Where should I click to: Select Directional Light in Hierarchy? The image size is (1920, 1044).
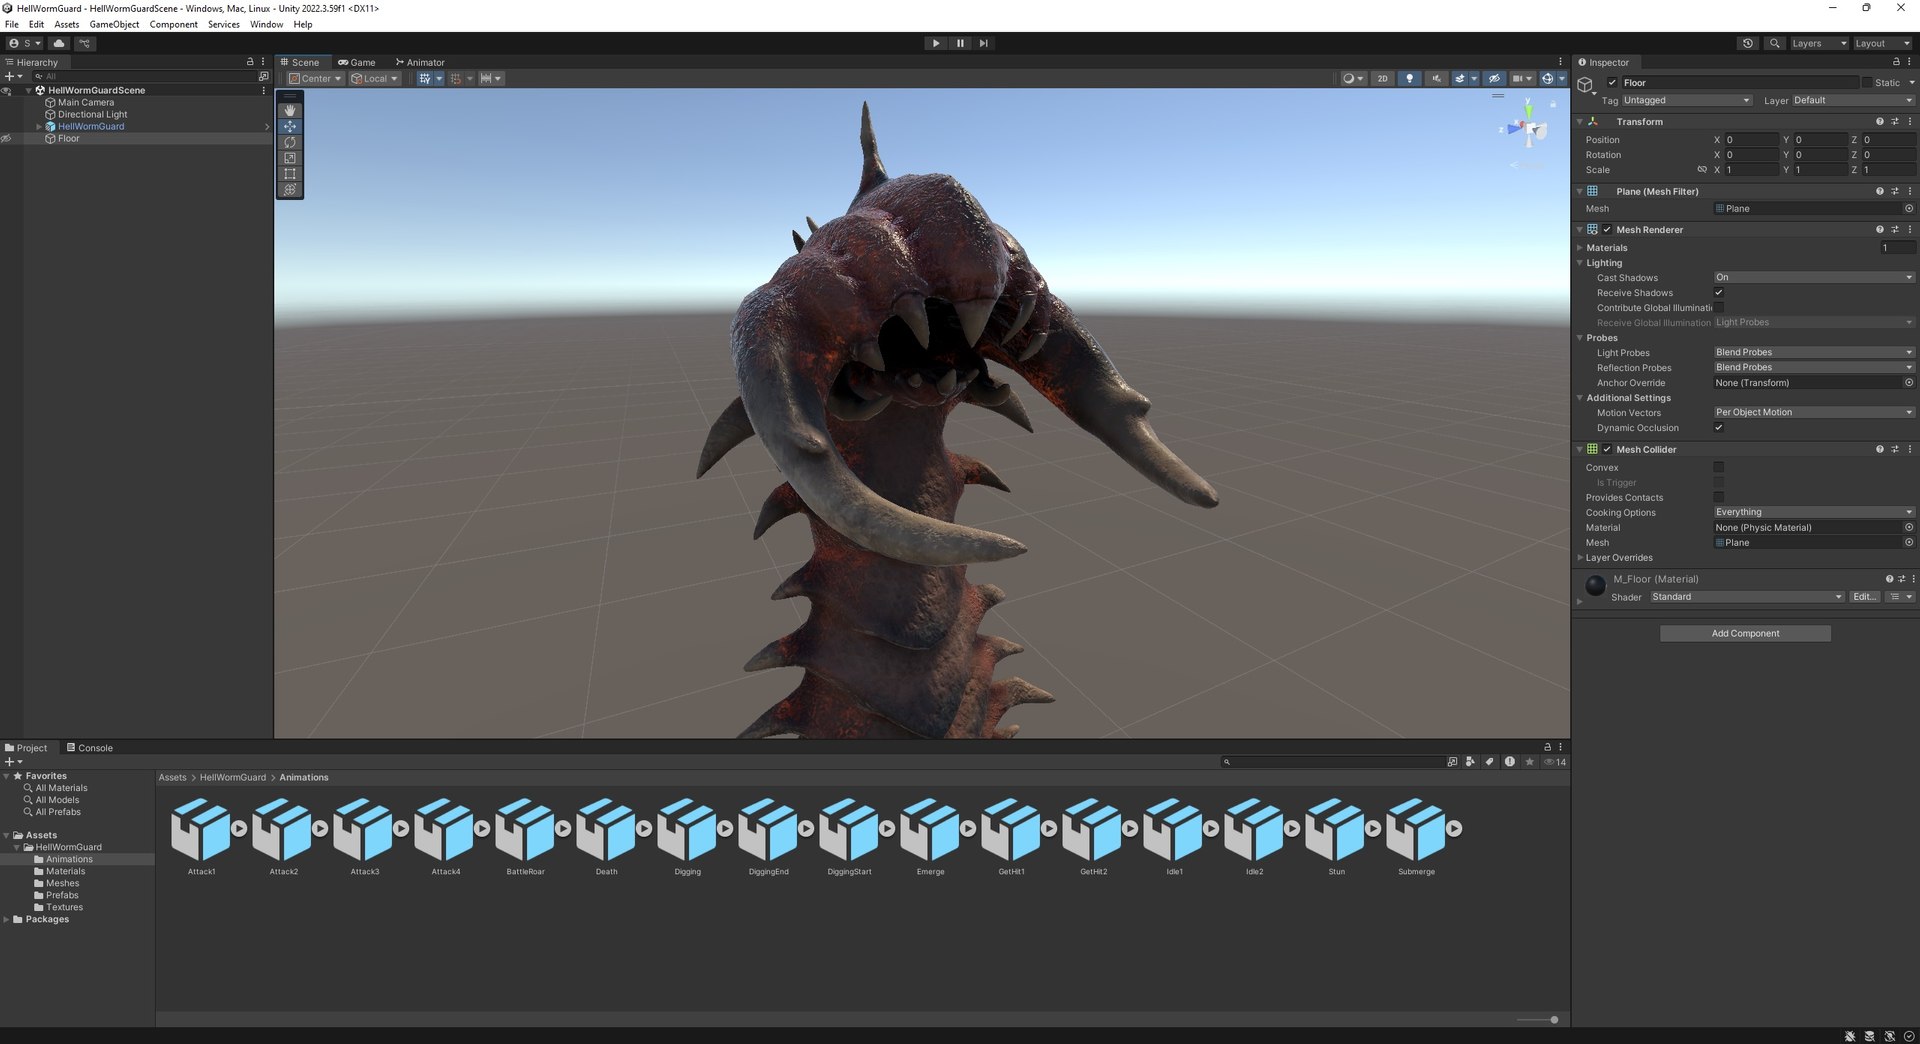(92, 114)
